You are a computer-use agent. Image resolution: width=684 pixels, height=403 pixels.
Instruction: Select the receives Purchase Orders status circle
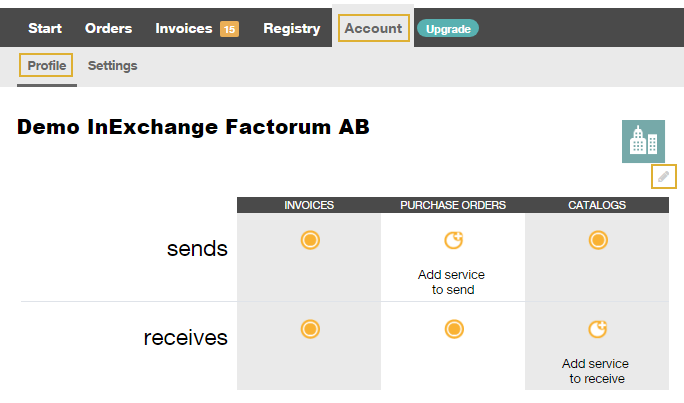pyautogui.click(x=454, y=329)
